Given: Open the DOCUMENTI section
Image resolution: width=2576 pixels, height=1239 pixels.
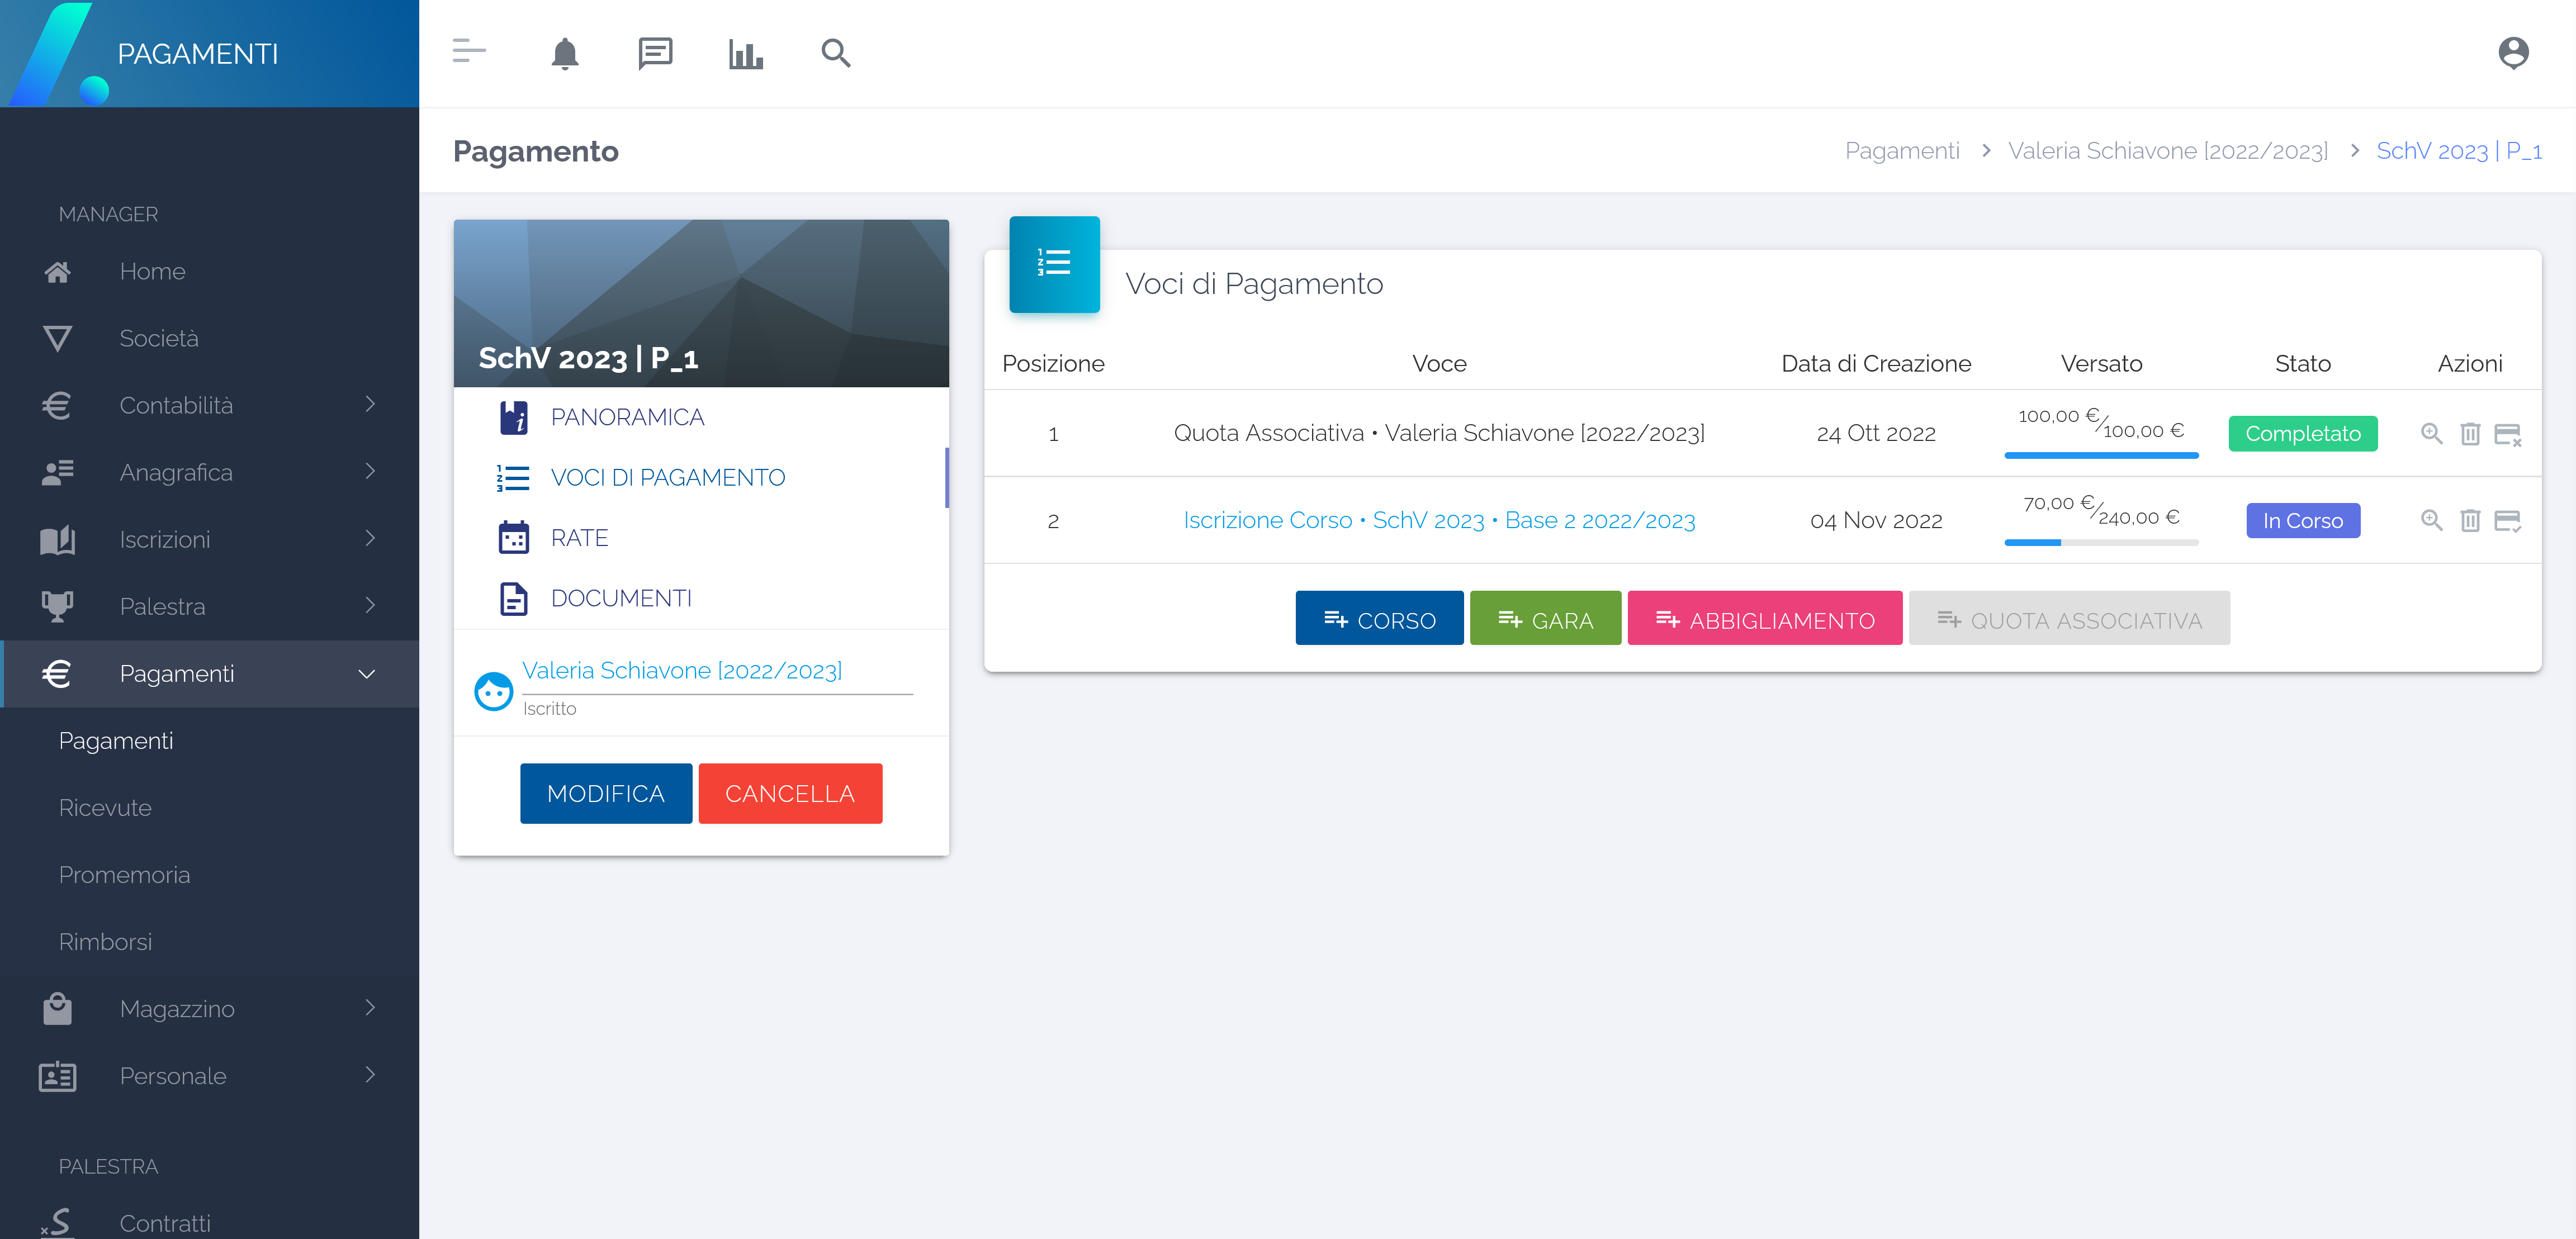Looking at the screenshot, I should pyautogui.click(x=620, y=598).
